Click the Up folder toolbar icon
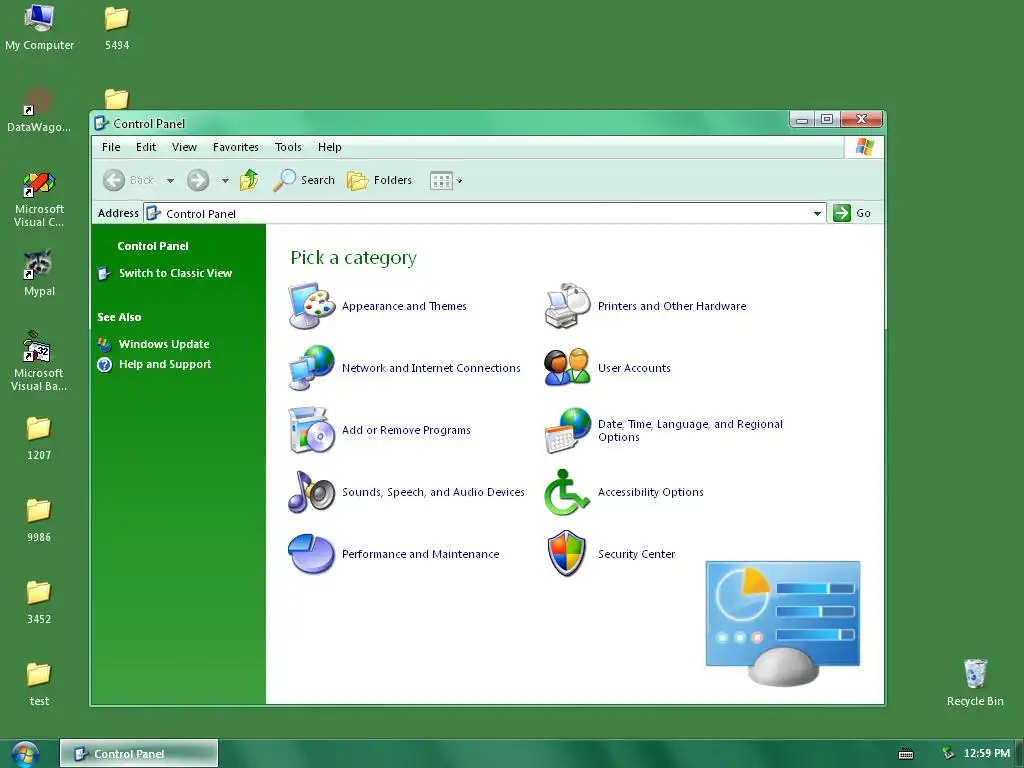This screenshot has height=768, width=1024. (x=249, y=180)
